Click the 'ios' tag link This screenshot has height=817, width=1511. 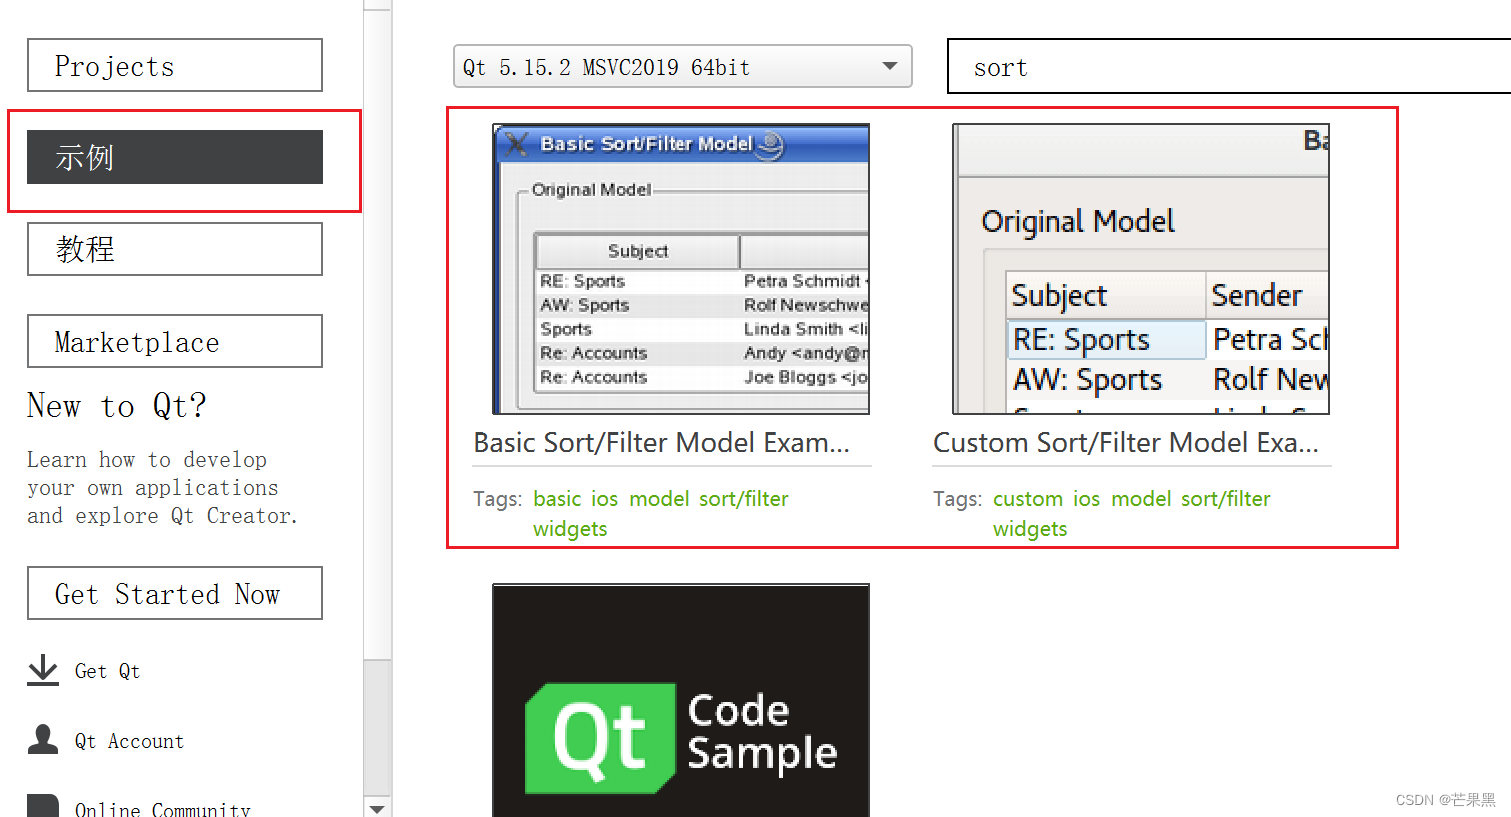[x=604, y=498]
